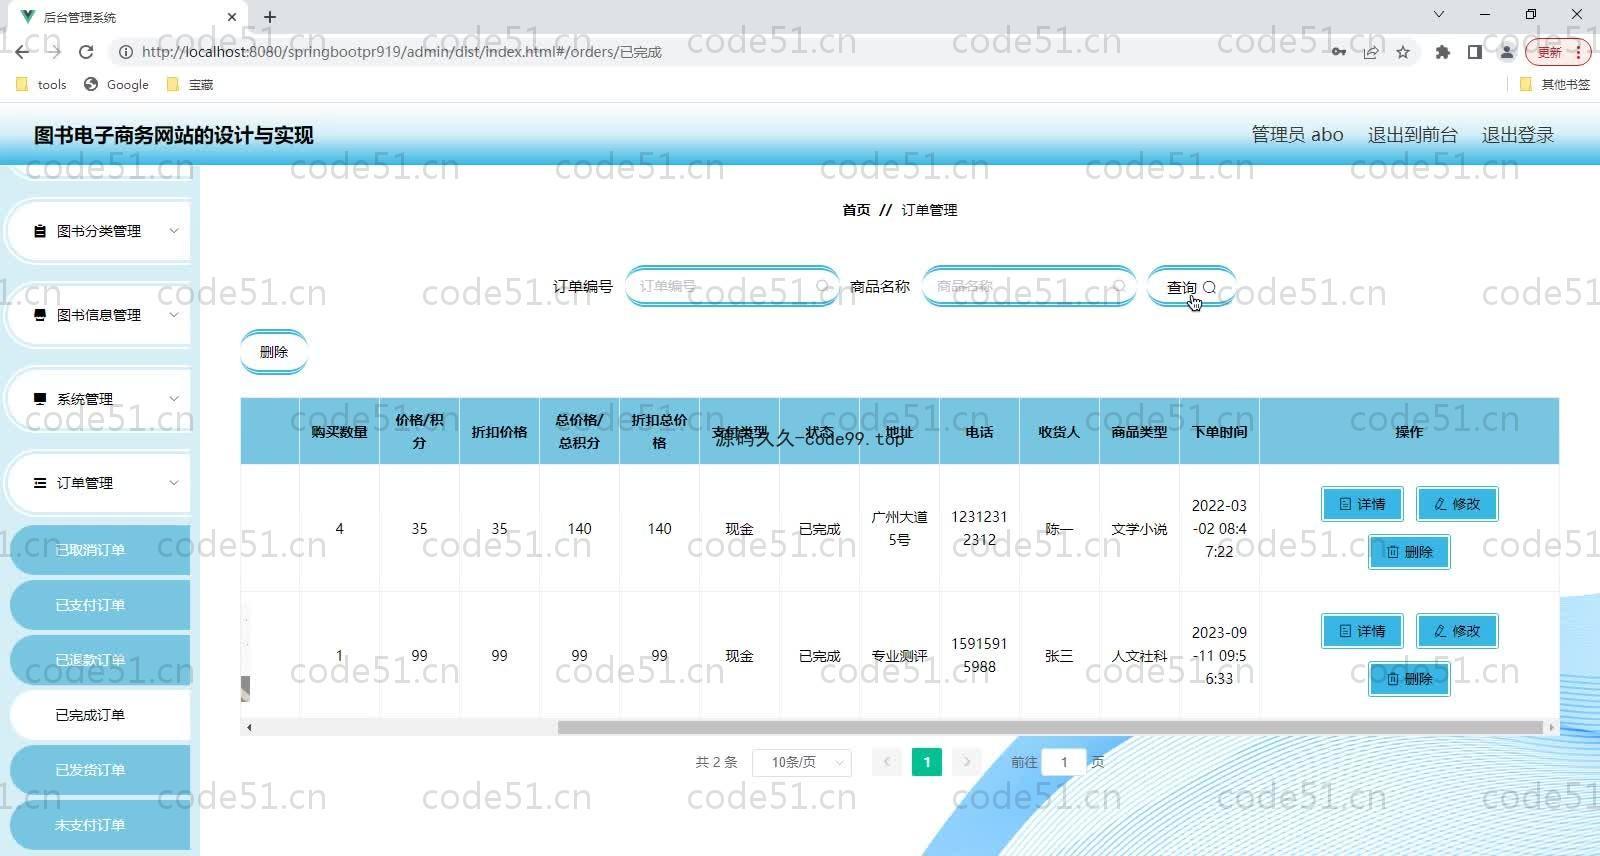Click the 订单管理 list icon

click(40, 483)
